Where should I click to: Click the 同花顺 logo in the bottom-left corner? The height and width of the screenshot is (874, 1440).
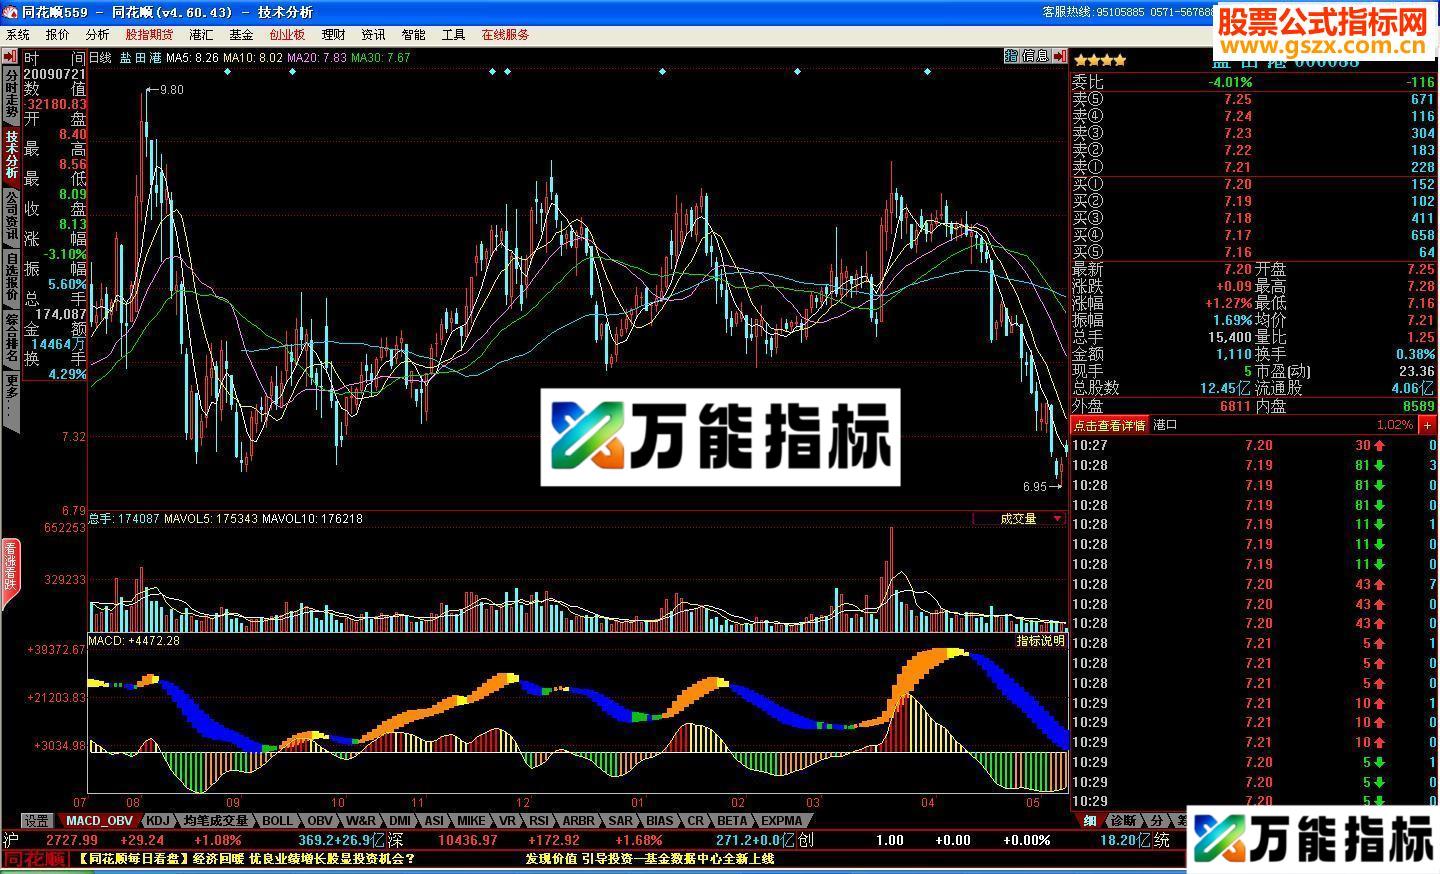click(36, 859)
